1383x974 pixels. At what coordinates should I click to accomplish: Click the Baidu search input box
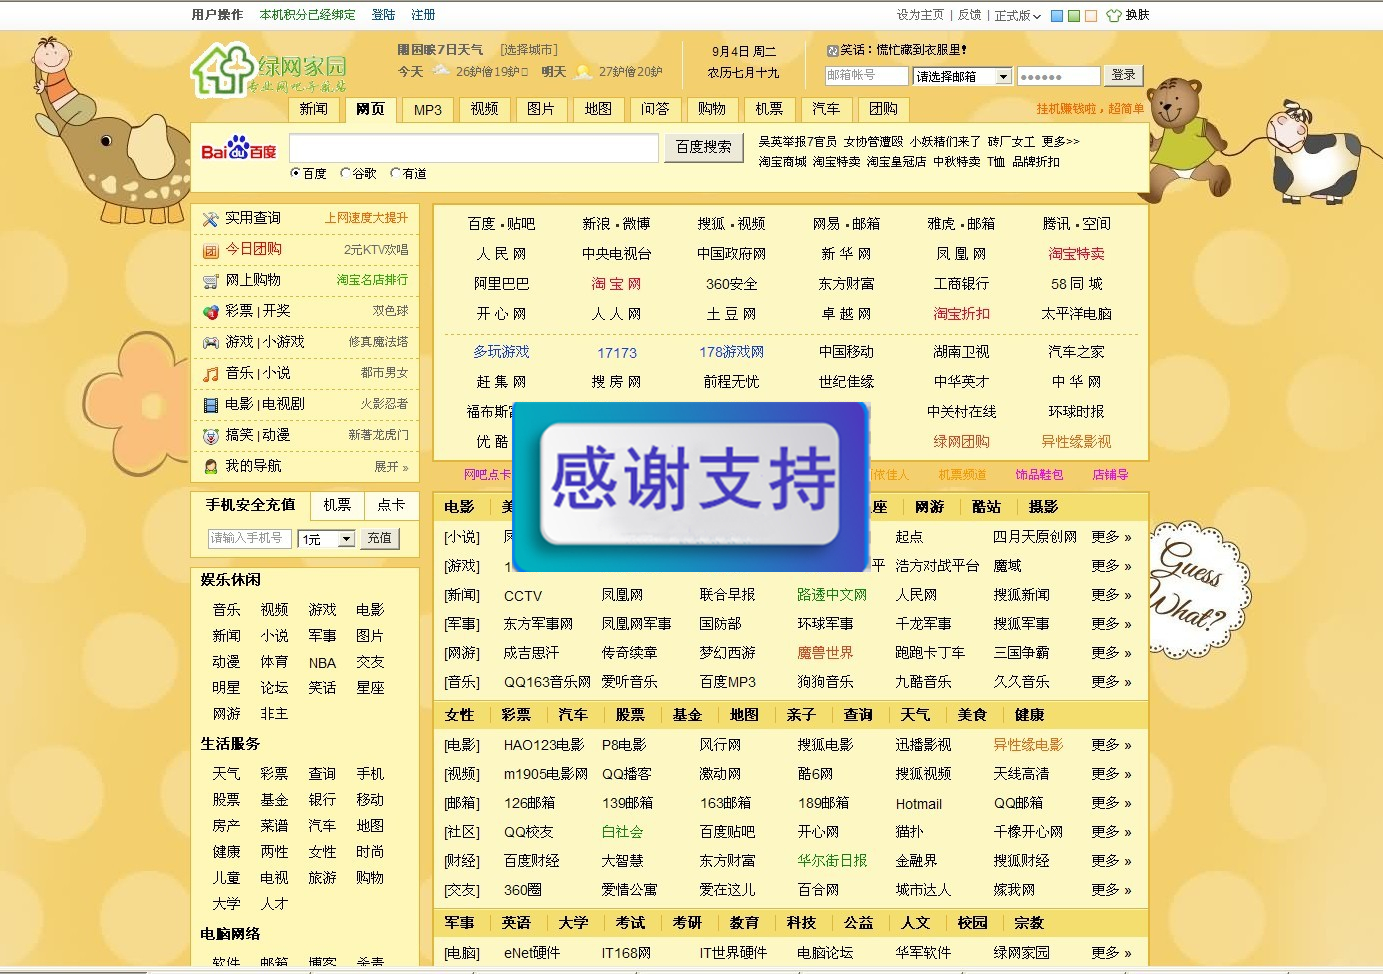point(474,148)
